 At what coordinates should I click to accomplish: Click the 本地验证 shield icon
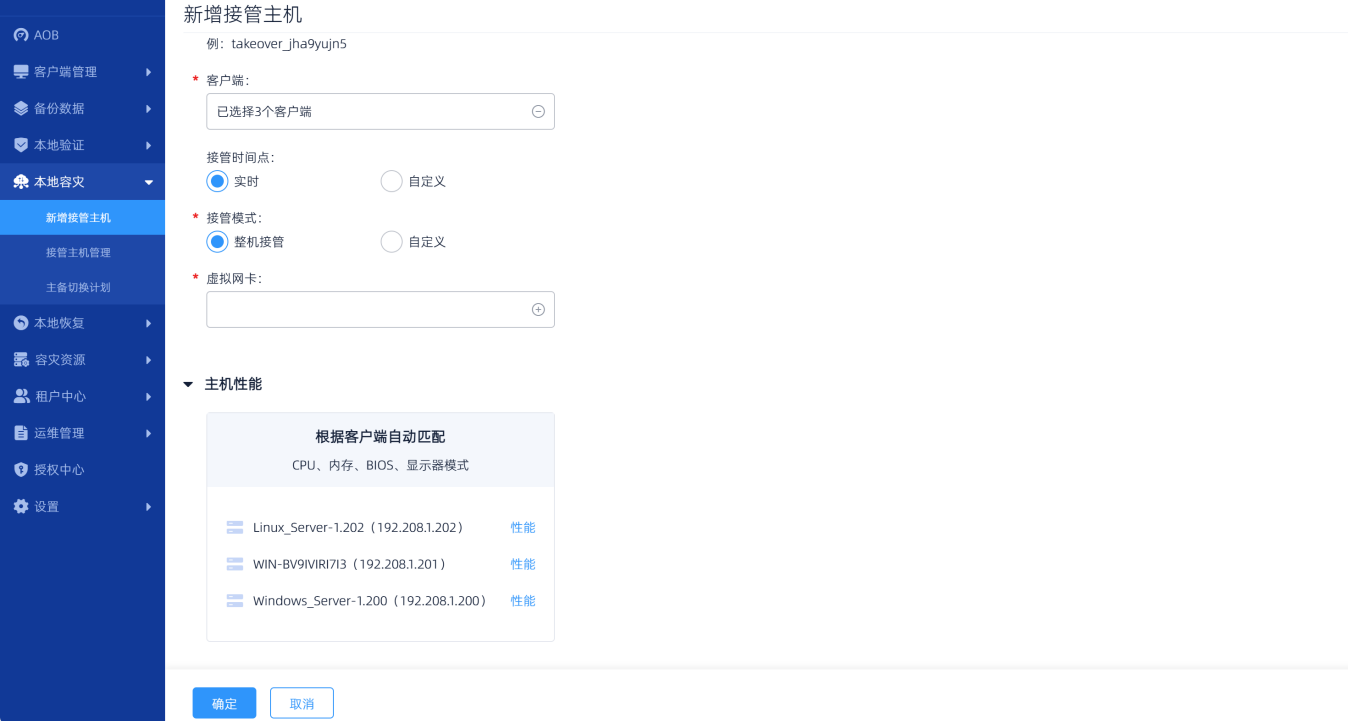coord(21,145)
